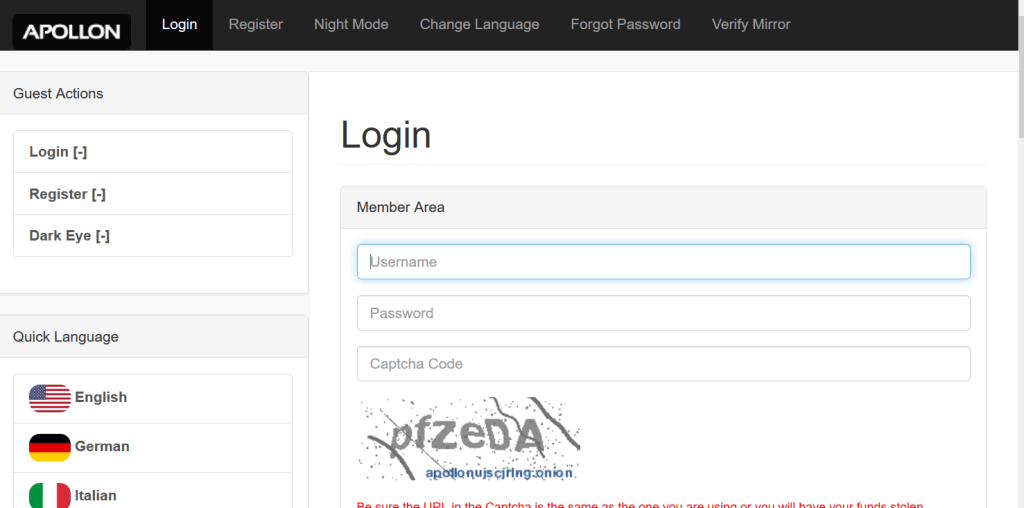
Task: Select the Italian flag icon
Action: tap(50, 496)
